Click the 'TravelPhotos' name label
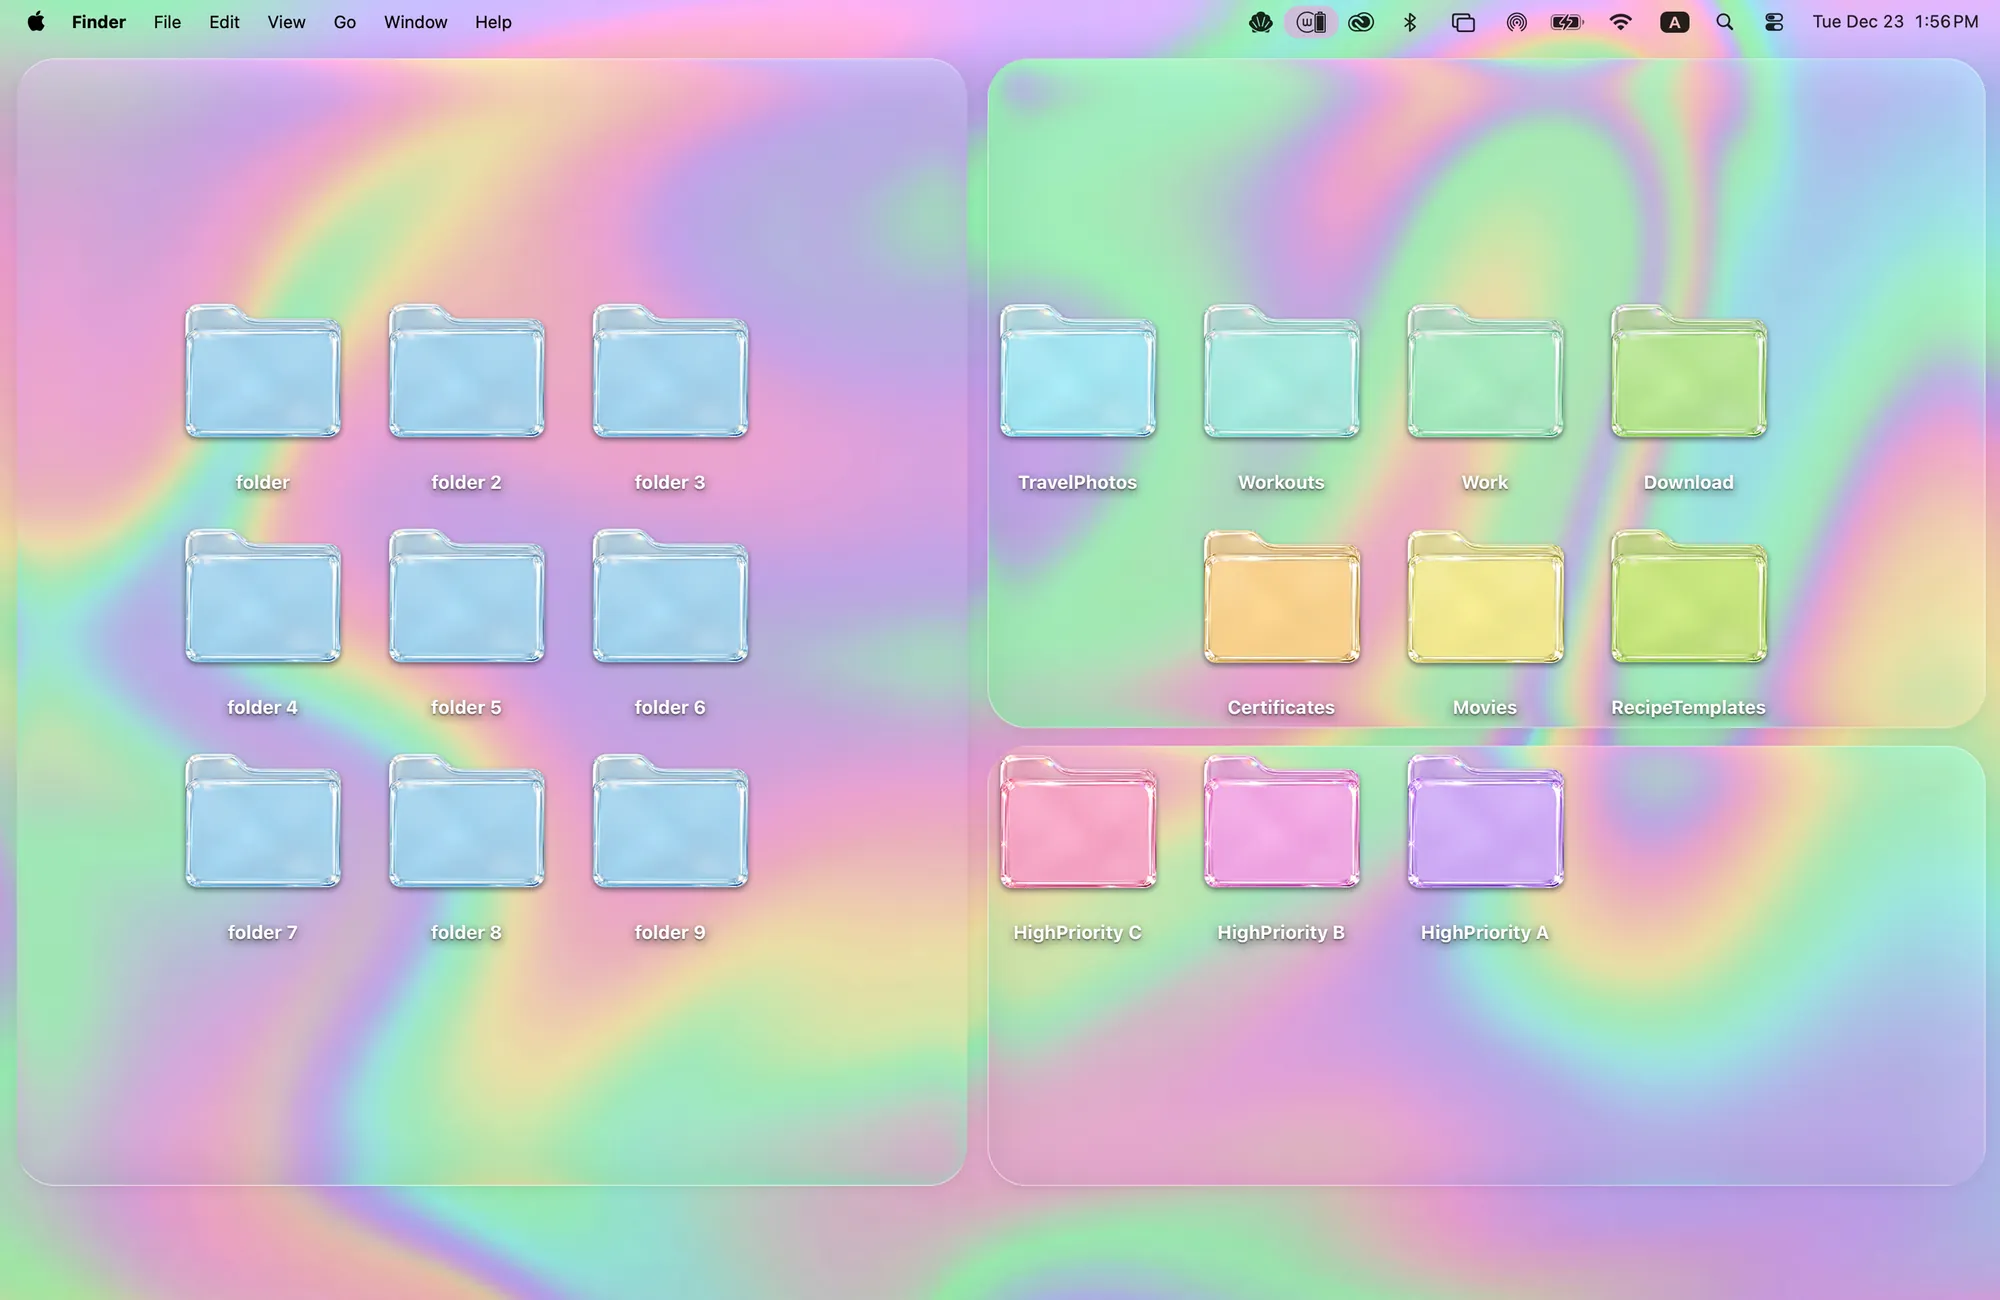2000x1300 pixels. pyautogui.click(x=1077, y=482)
